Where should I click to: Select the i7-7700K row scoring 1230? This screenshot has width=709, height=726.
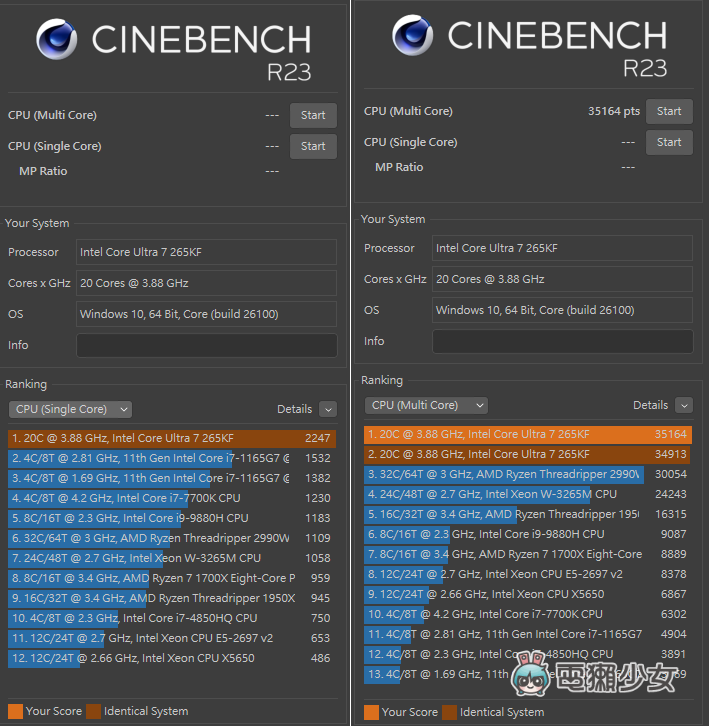click(x=171, y=498)
